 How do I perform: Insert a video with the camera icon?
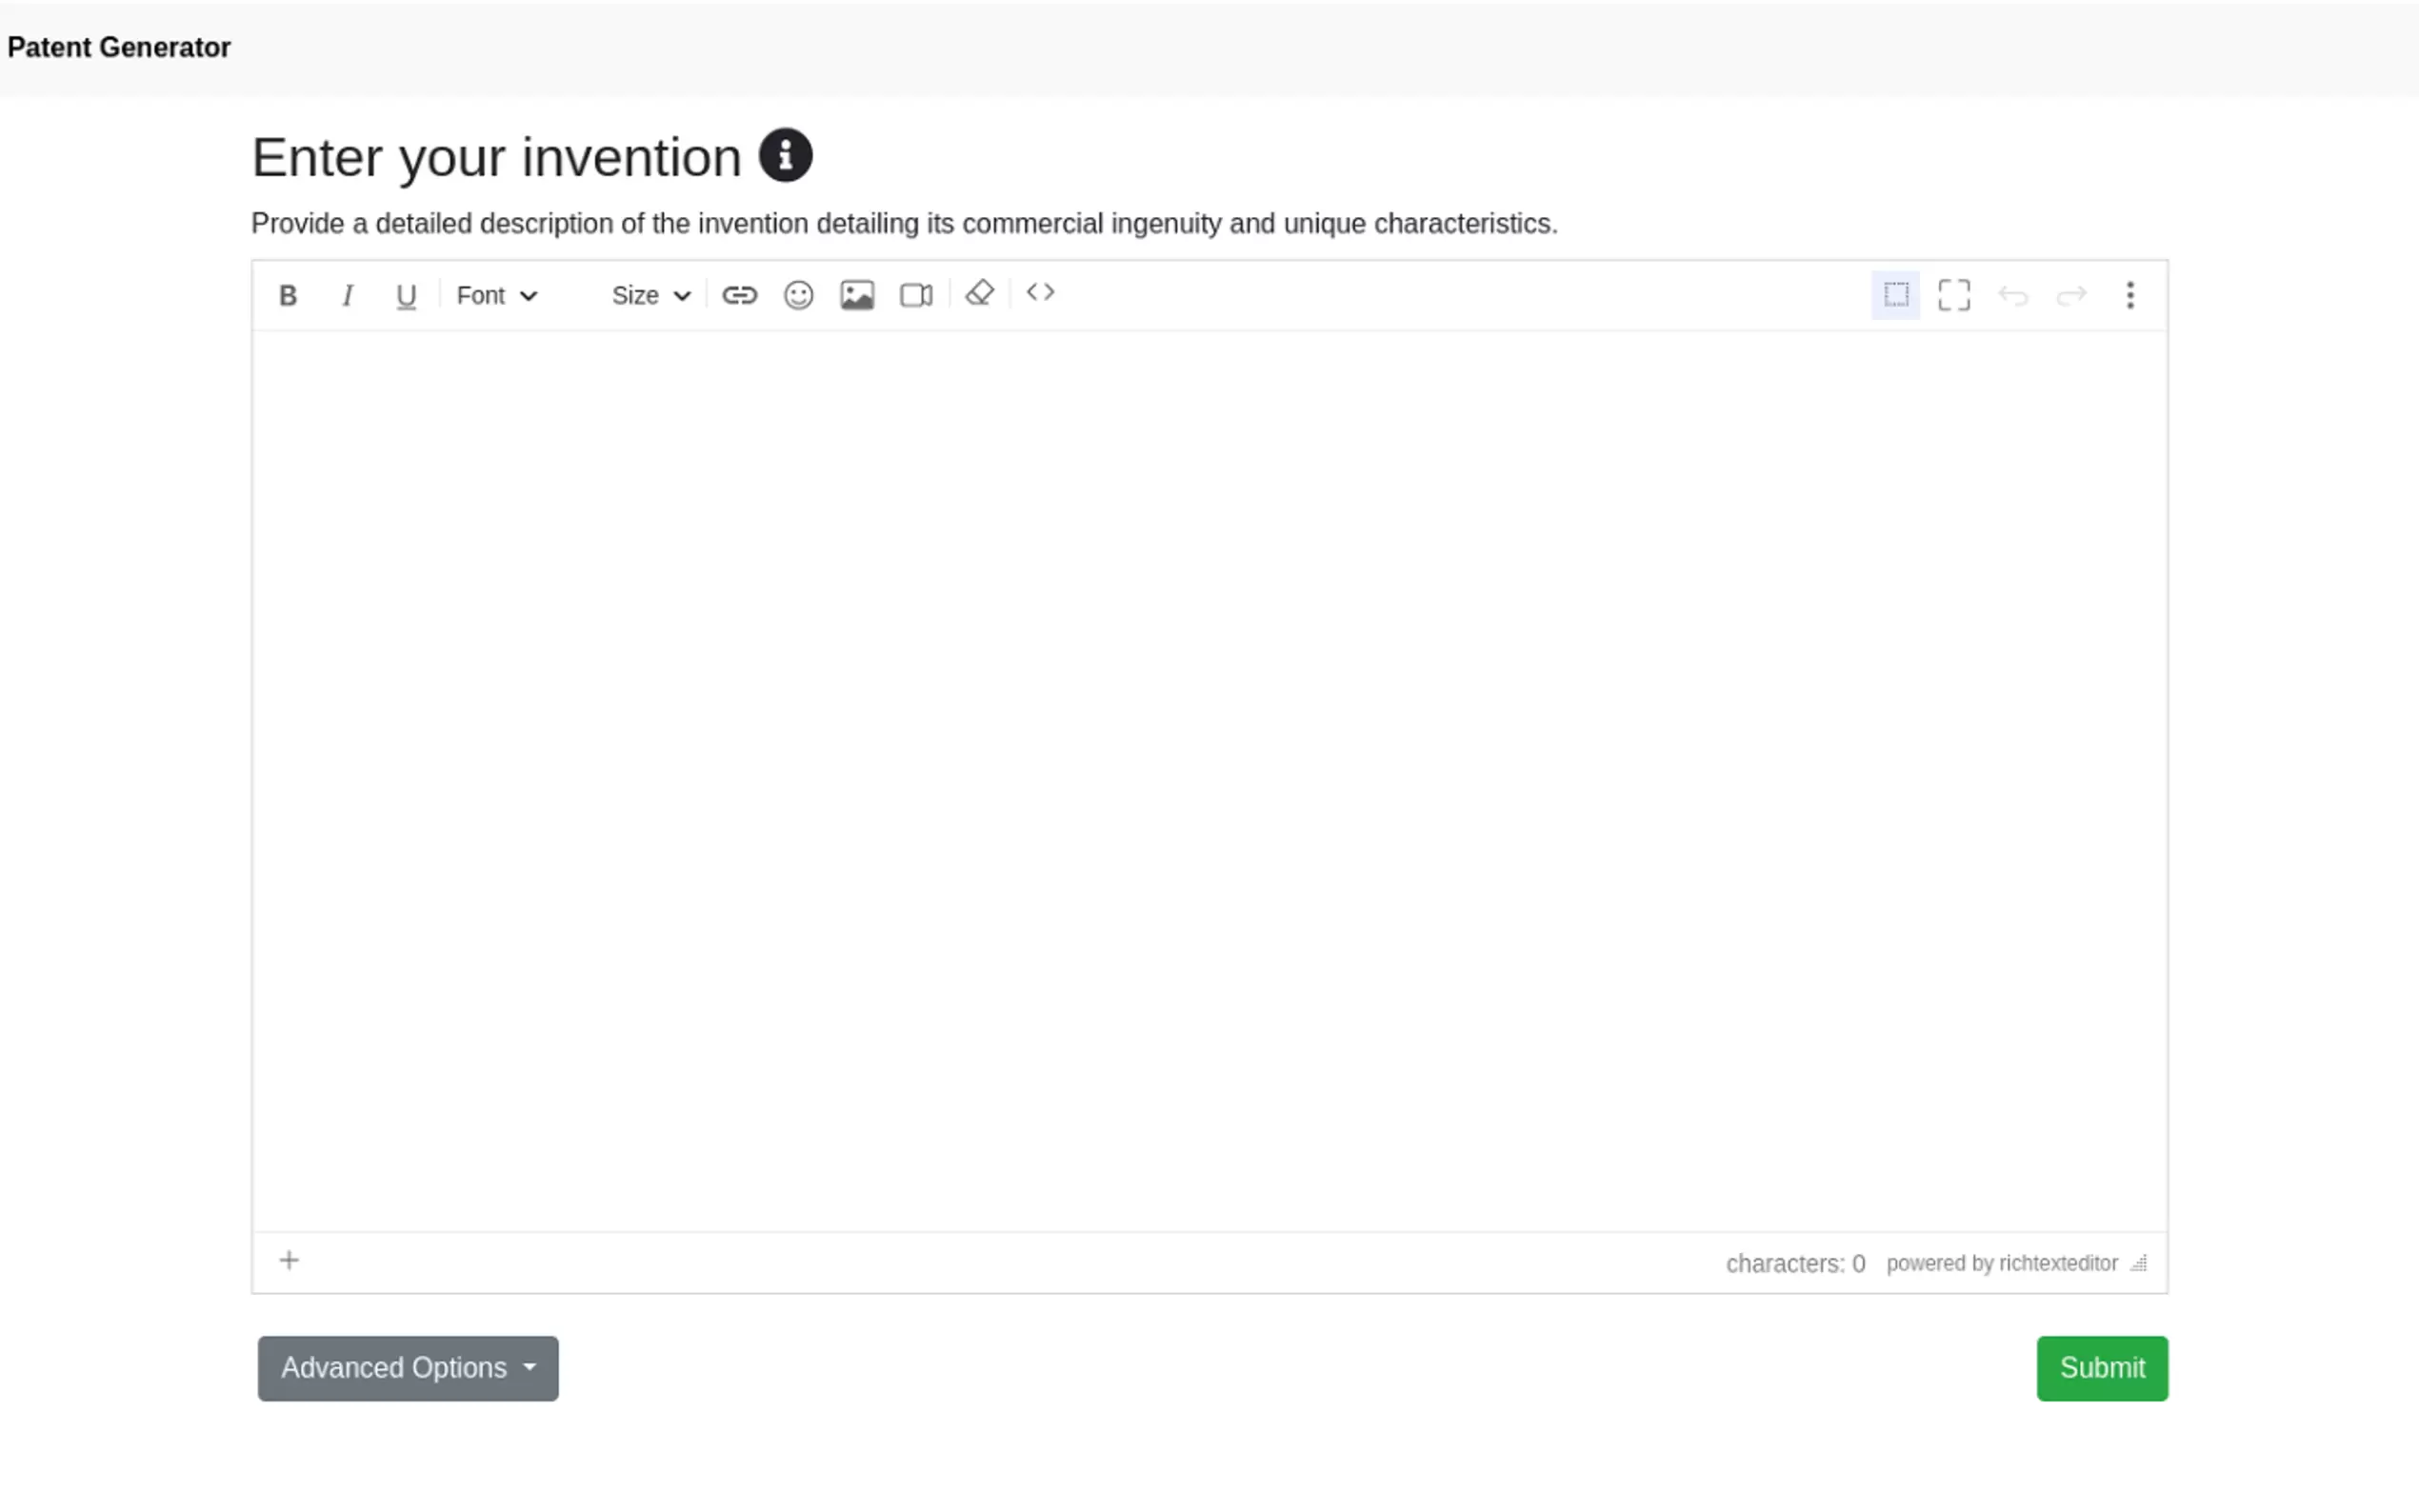point(916,296)
